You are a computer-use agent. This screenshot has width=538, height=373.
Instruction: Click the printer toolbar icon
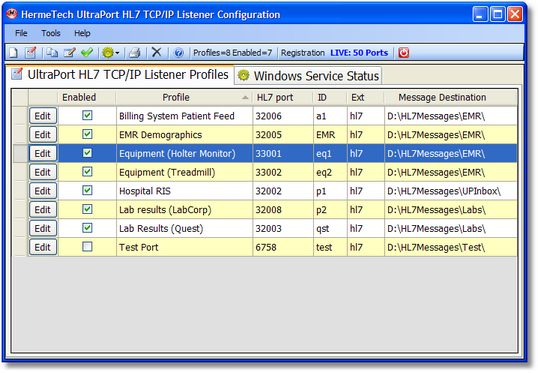134,53
